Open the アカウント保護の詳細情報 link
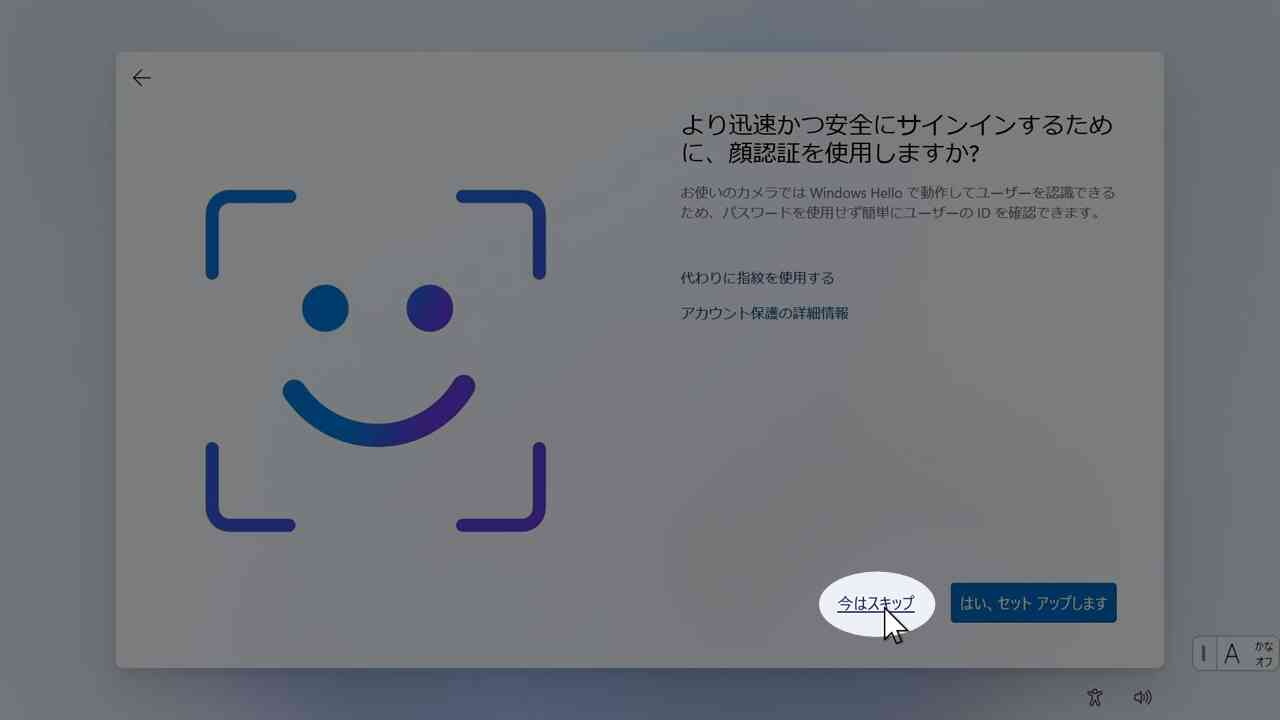 click(764, 313)
